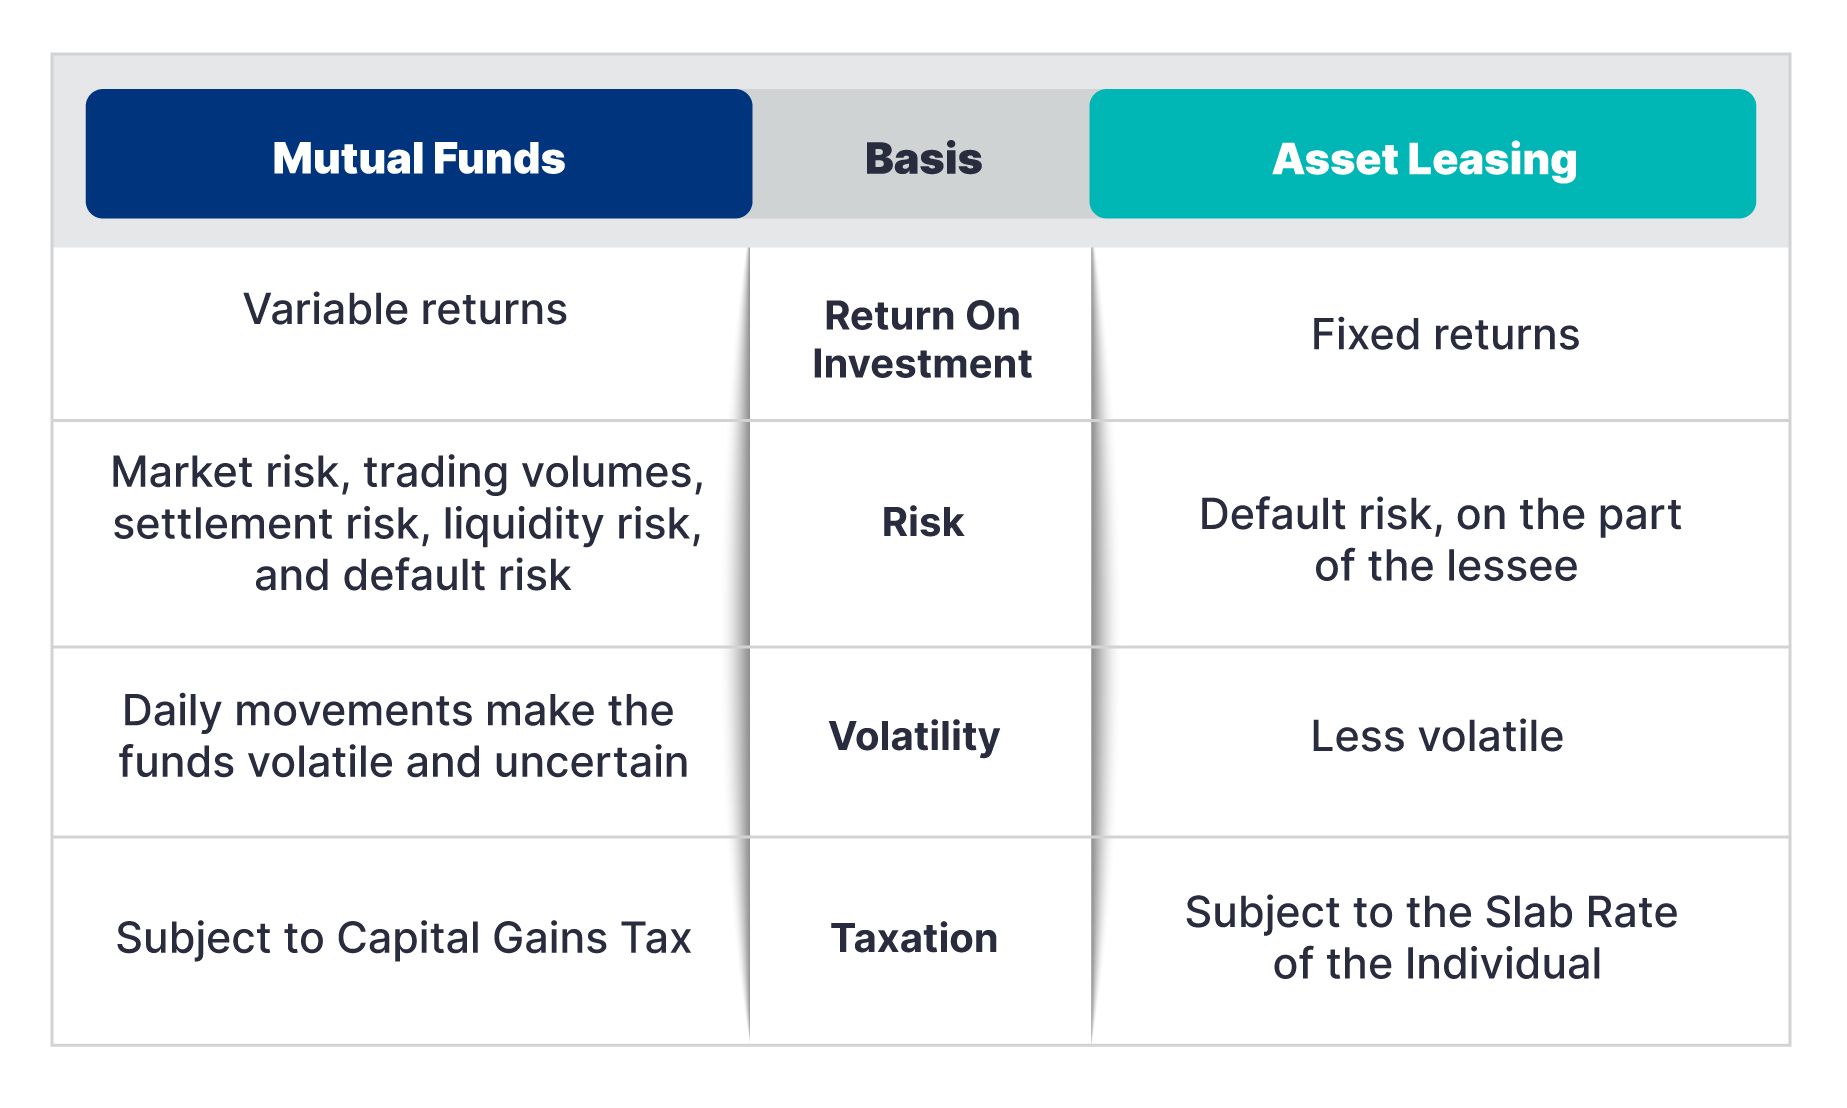Click the settlement risk, liquidity risk line
The width and height of the screenshot is (1847, 1108).
pos(407,524)
